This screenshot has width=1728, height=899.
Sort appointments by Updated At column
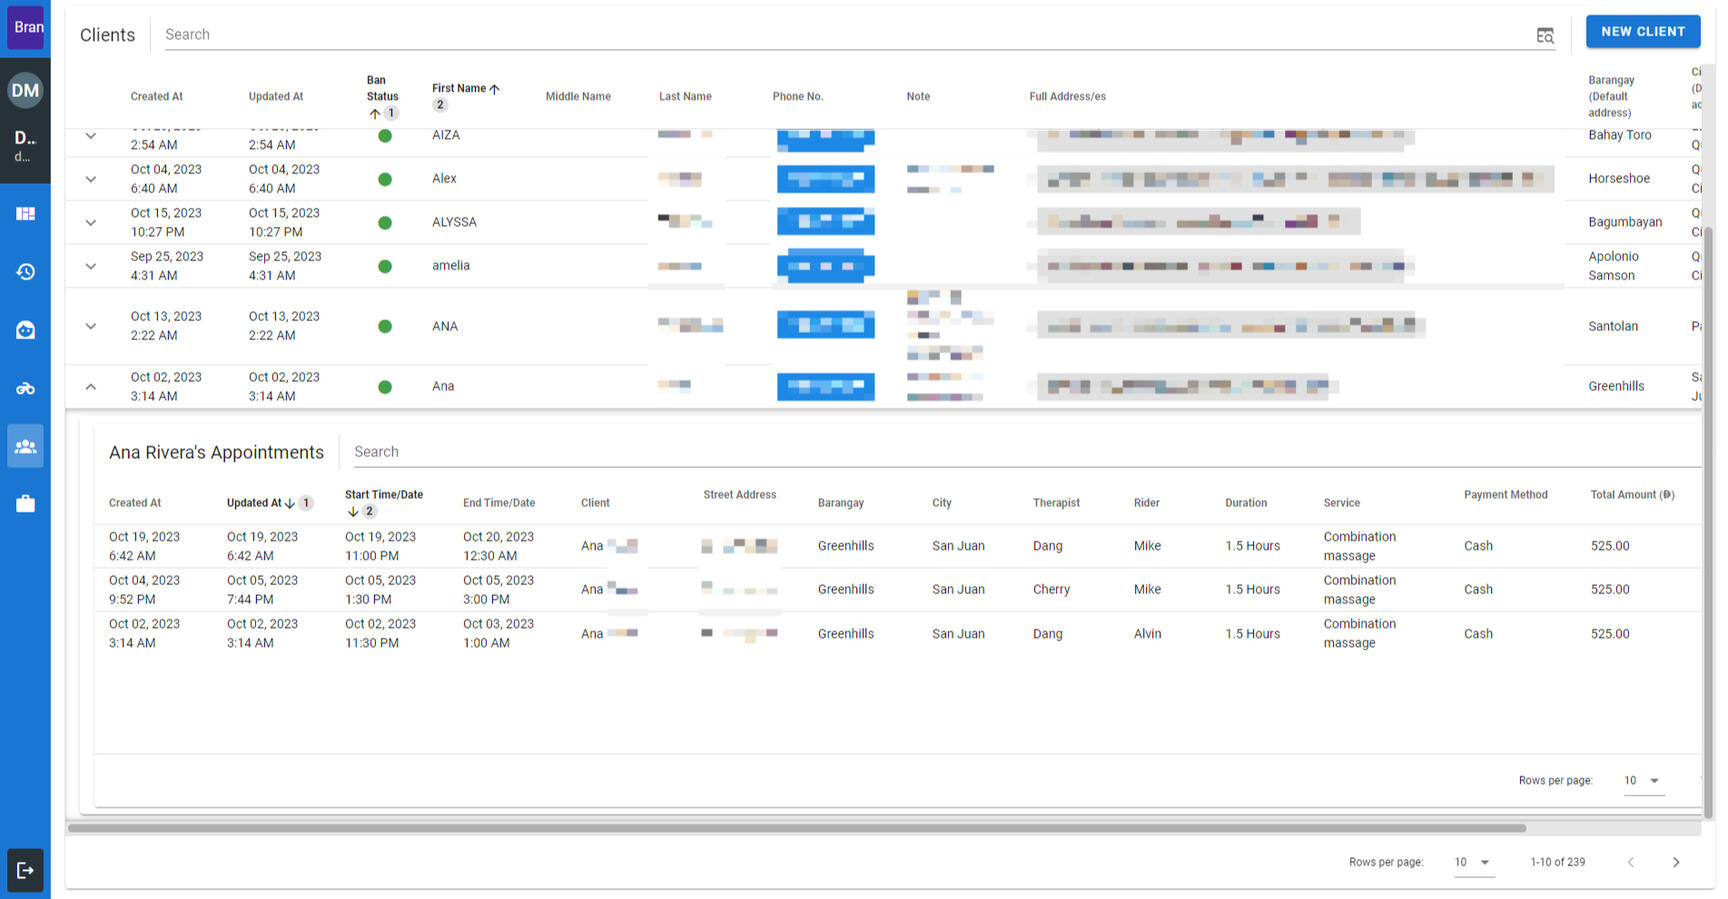pyautogui.click(x=254, y=503)
